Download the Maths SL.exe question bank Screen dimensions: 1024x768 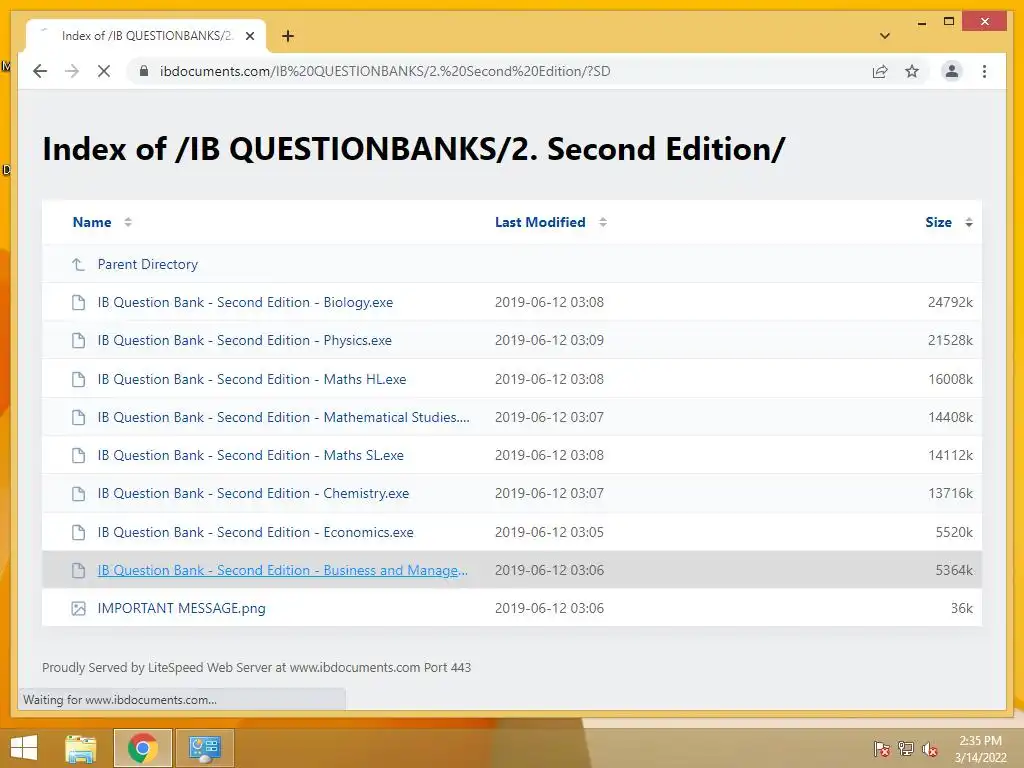coord(250,455)
